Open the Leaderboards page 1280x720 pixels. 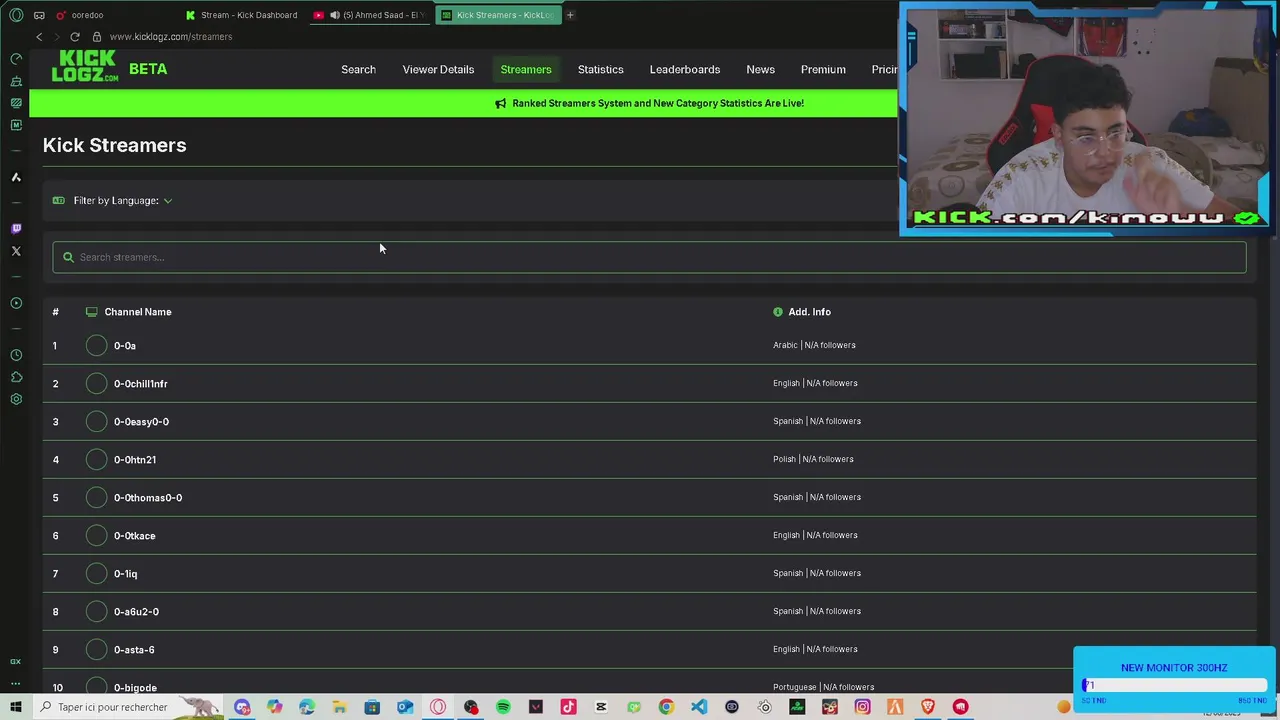[x=685, y=70]
